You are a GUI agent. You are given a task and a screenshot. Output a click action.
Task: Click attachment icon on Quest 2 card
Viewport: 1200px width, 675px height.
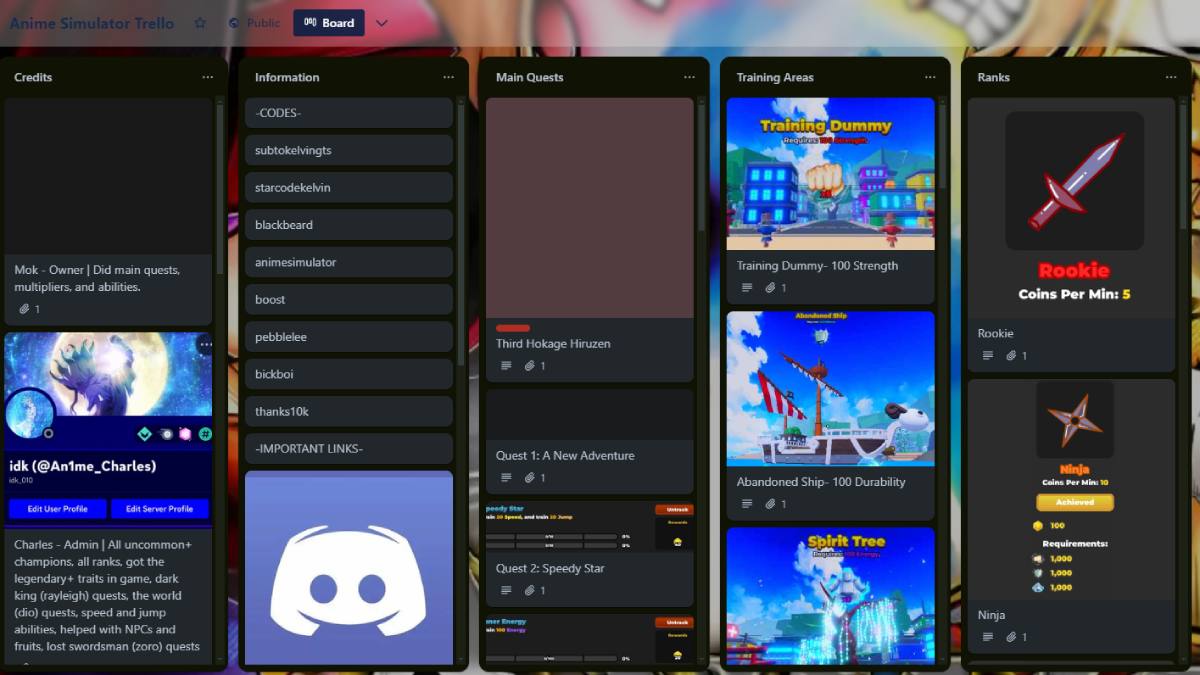coord(530,591)
